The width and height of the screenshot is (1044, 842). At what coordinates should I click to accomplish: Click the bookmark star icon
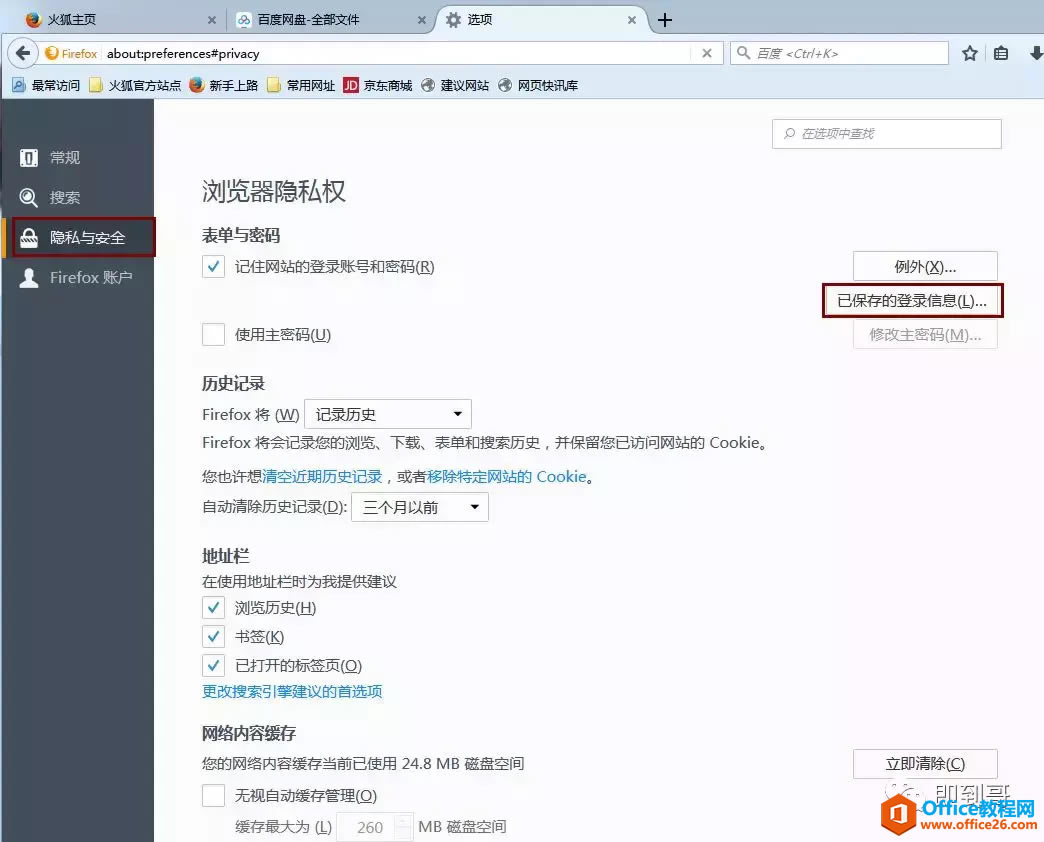tap(969, 53)
